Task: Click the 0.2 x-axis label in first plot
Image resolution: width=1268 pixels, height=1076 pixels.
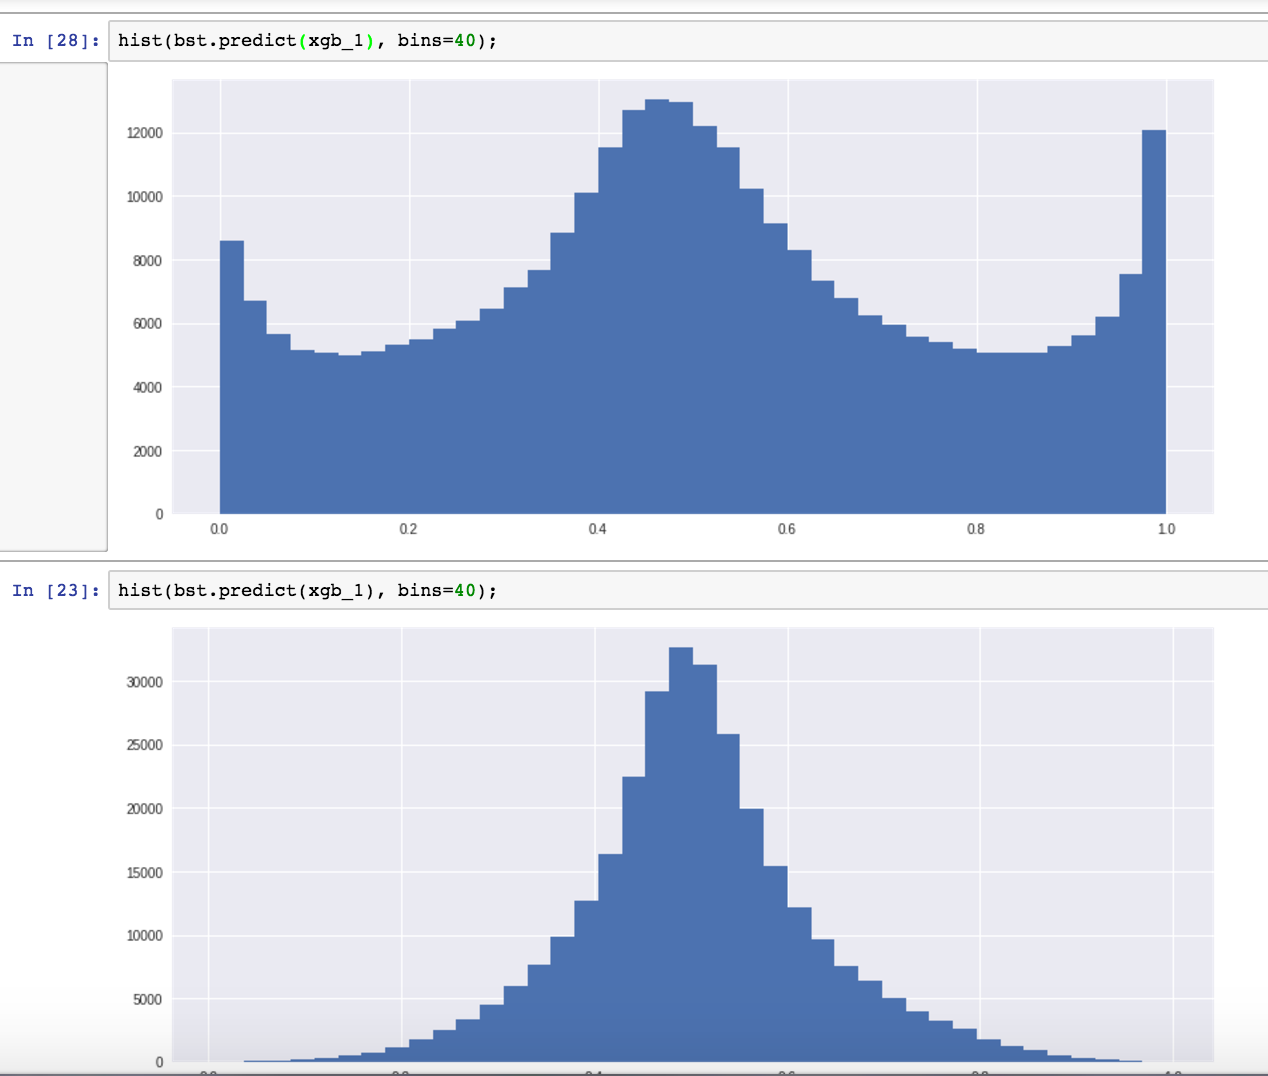Action: point(408,529)
